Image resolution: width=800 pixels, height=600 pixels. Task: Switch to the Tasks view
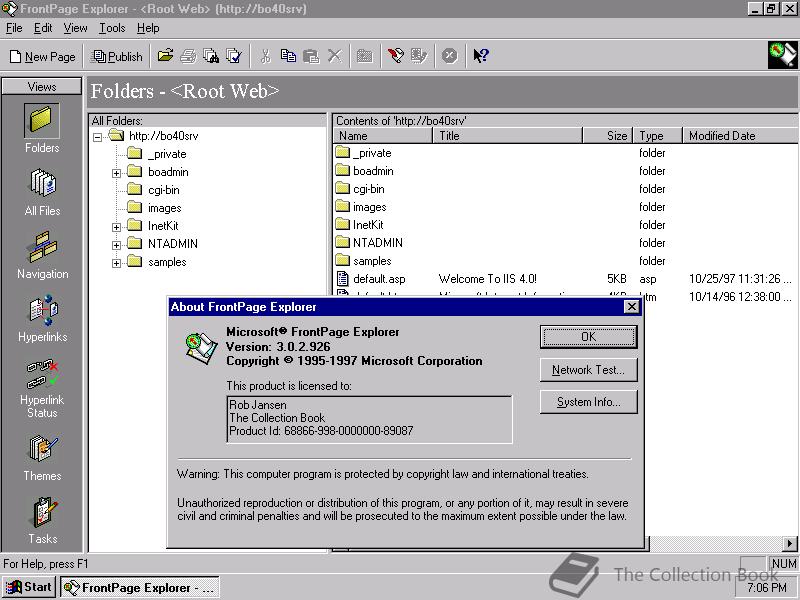(x=43, y=520)
